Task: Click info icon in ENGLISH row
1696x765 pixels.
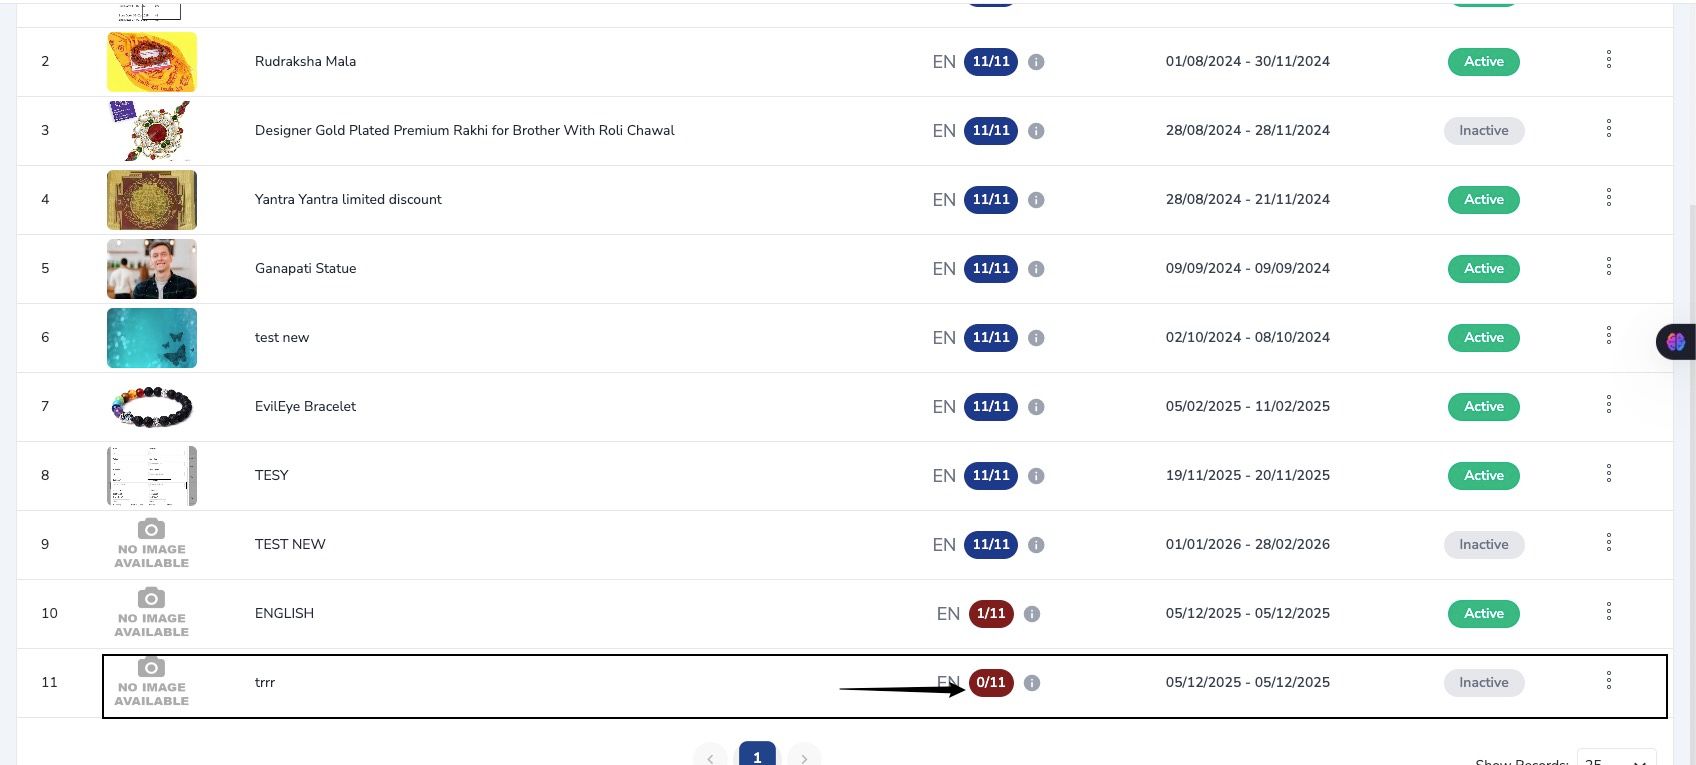Action: 1032,614
